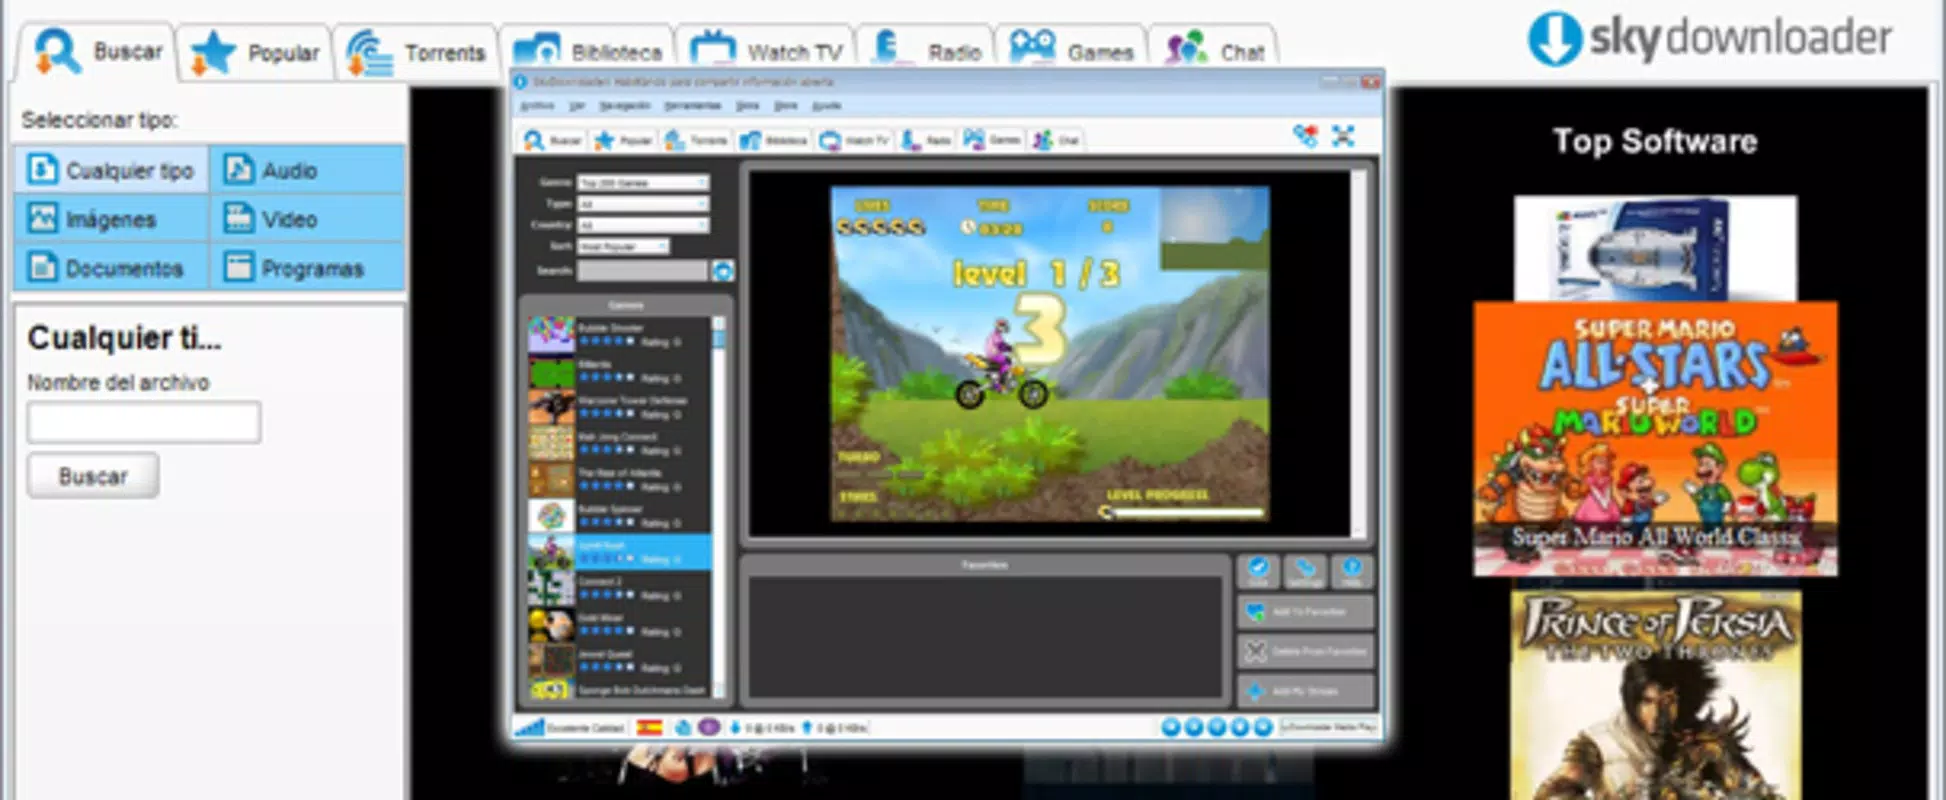Click the gray Buscar search button
This screenshot has width=1946, height=800.
(92, 476)
